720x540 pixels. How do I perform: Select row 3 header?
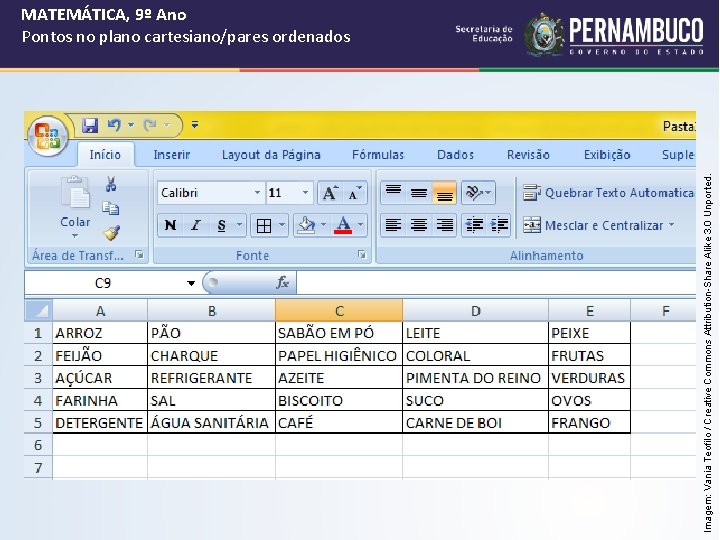click(x=39, y=377)
